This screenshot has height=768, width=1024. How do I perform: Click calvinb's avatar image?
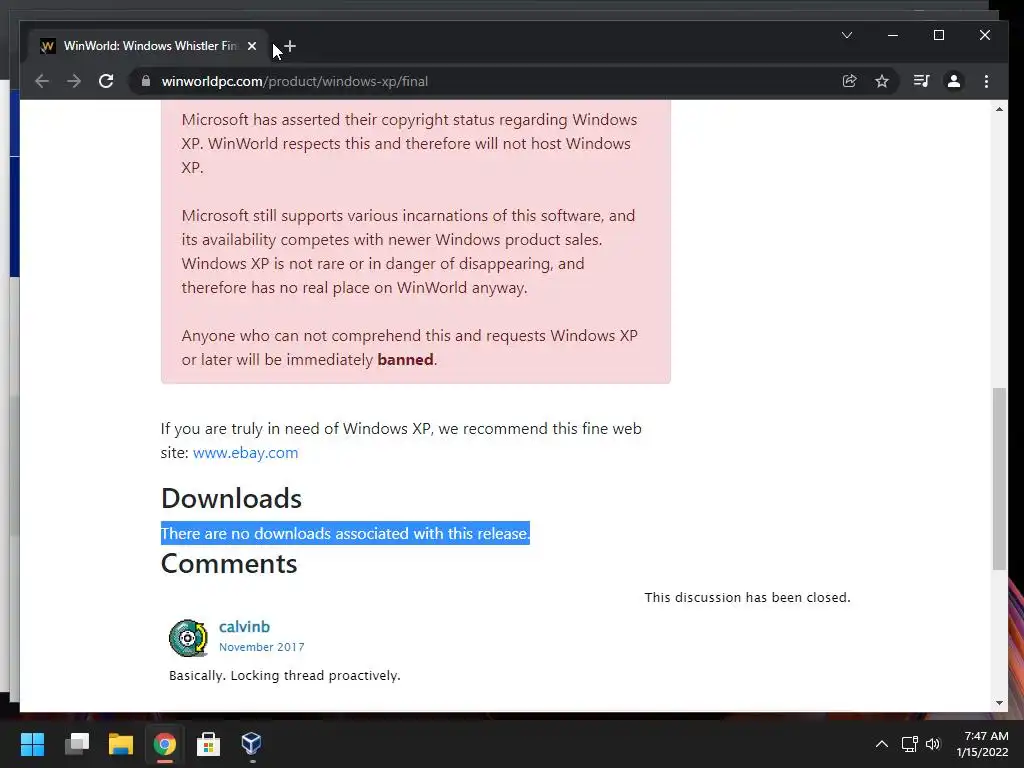[x=188, y=637]
